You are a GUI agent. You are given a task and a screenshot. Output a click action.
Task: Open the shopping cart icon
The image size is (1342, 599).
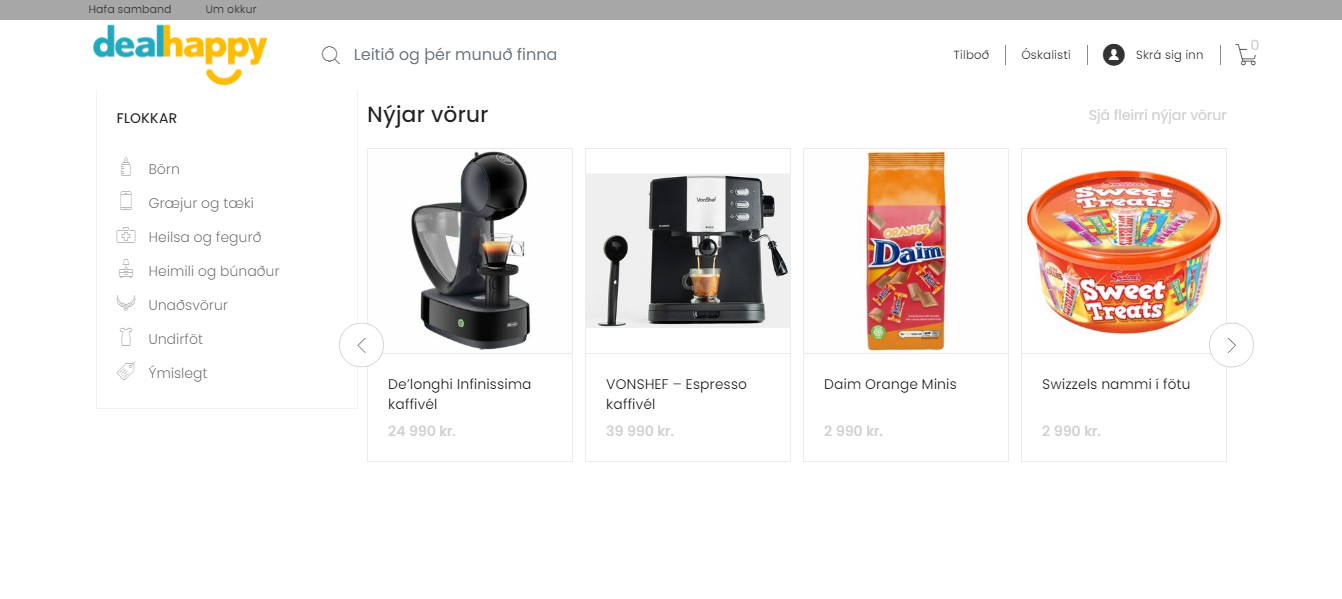point(1246,55)
